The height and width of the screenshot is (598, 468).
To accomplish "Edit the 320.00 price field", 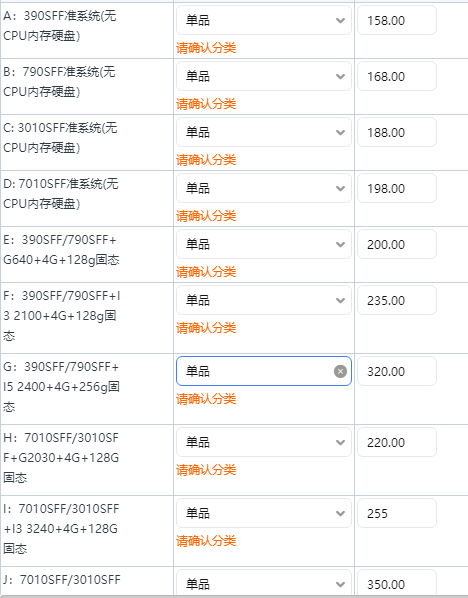I will [397, 371].
